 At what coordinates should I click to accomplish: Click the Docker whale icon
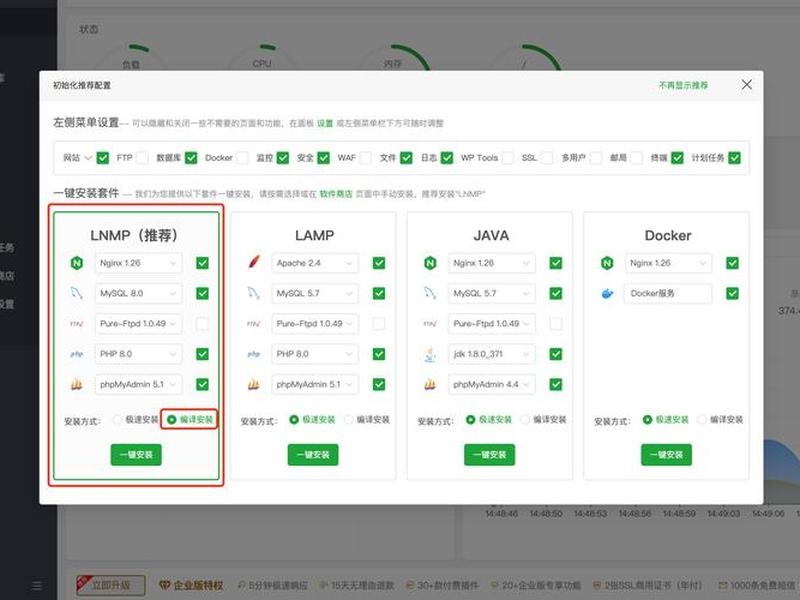pyautogui.click(x=607, y=293)
